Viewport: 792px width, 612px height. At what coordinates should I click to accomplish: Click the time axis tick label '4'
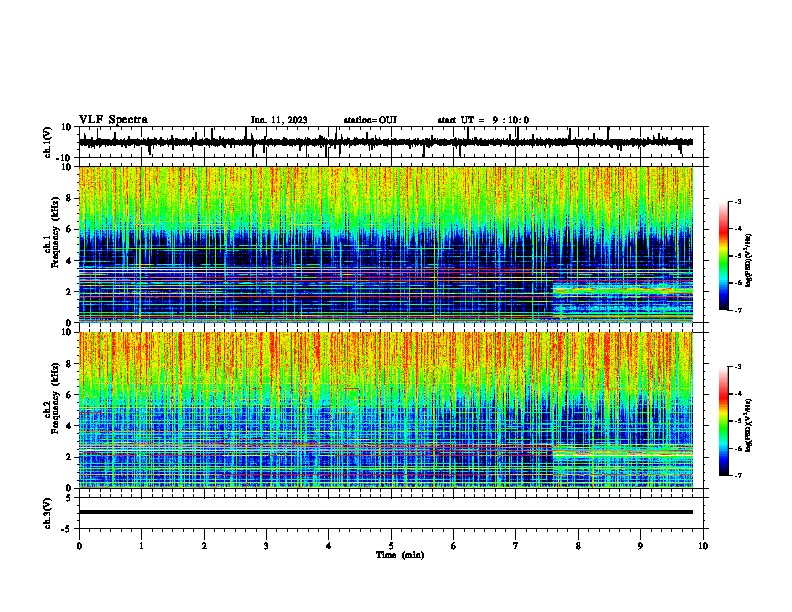[329, 546]
